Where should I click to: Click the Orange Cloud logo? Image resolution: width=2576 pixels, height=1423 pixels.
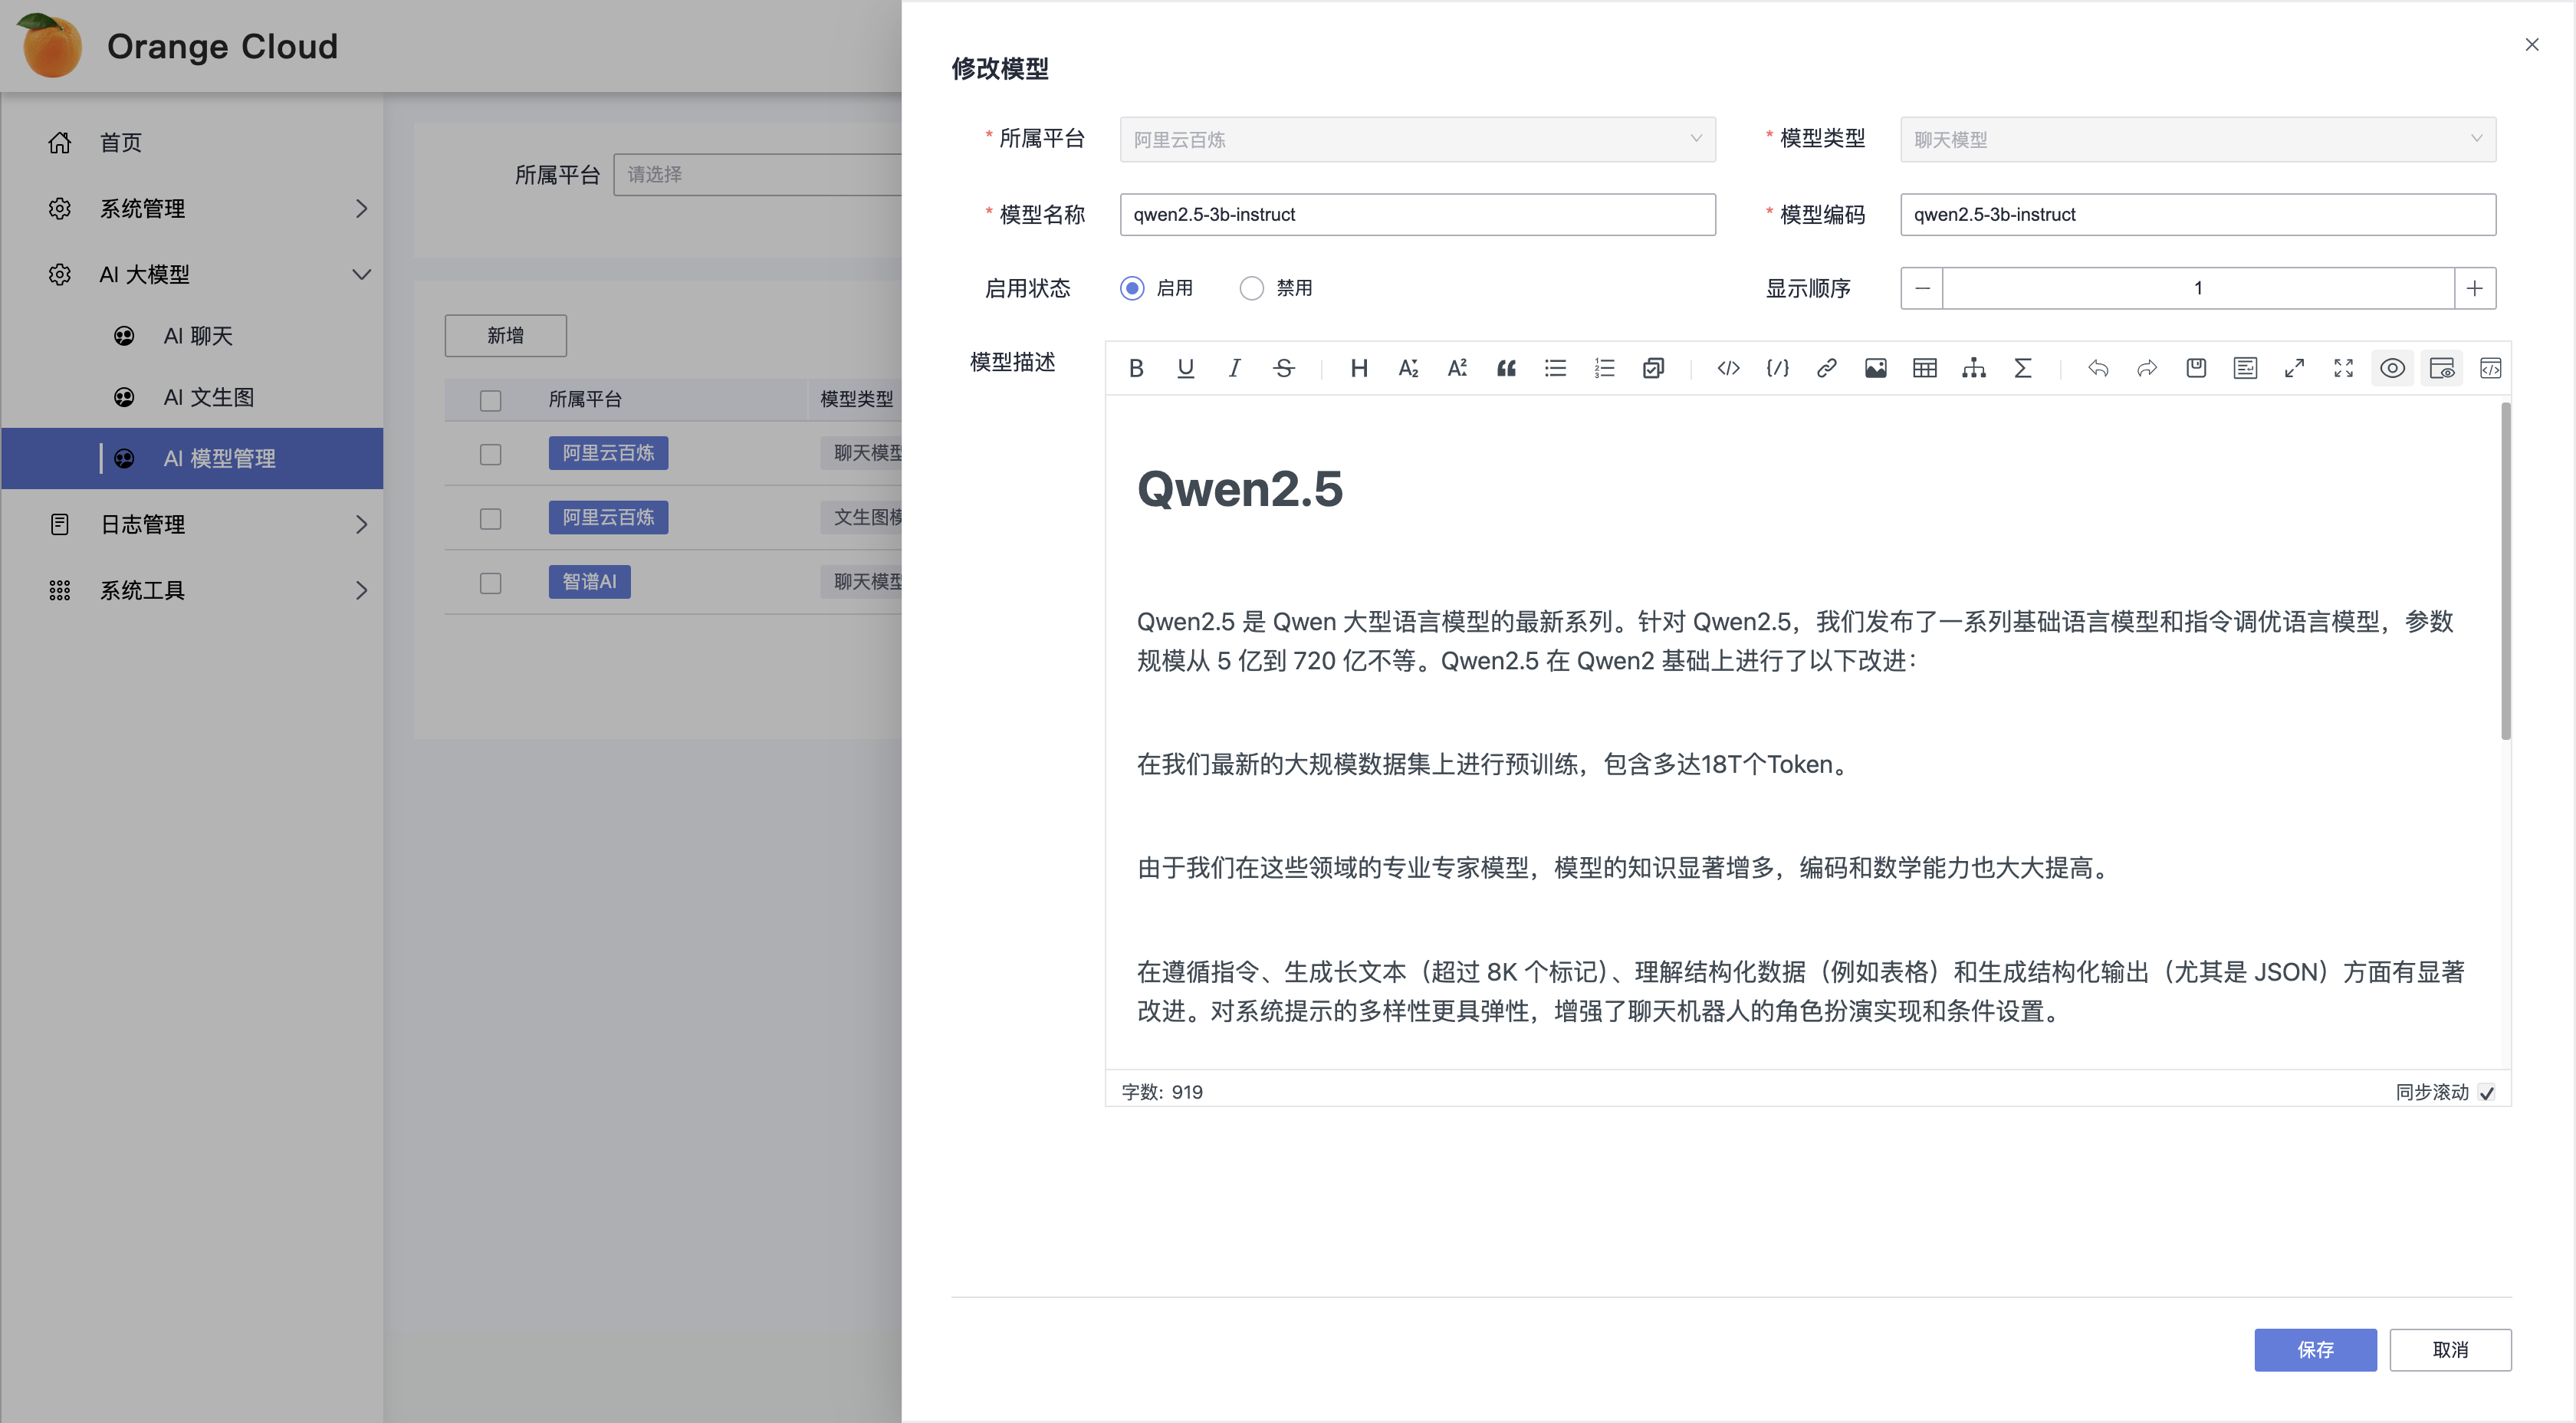(x=50, y=45)
